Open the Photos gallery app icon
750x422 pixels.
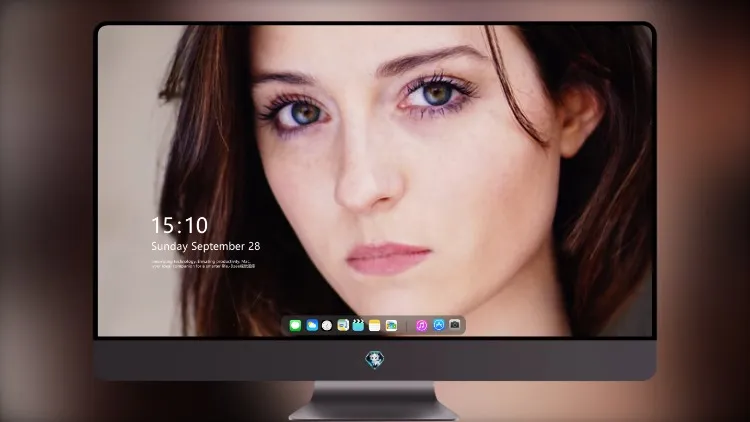tap(391, 325)
